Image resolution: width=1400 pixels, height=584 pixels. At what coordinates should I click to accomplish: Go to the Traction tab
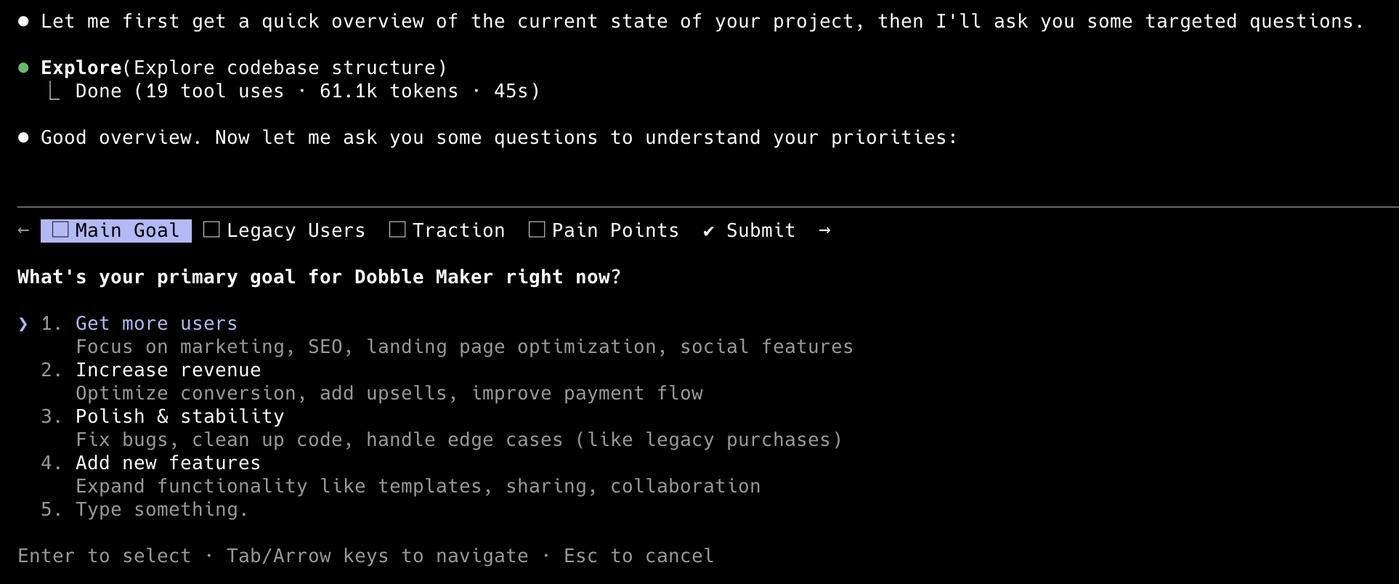tap(458, 231)
